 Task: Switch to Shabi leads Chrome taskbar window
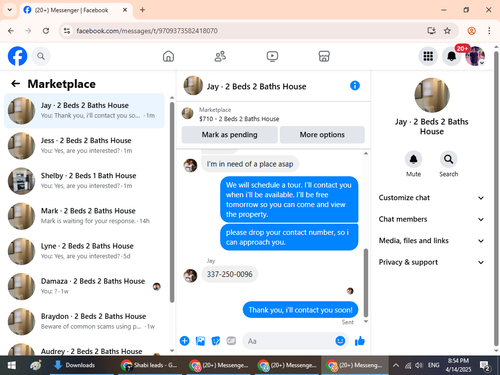[x=150, y=365]
